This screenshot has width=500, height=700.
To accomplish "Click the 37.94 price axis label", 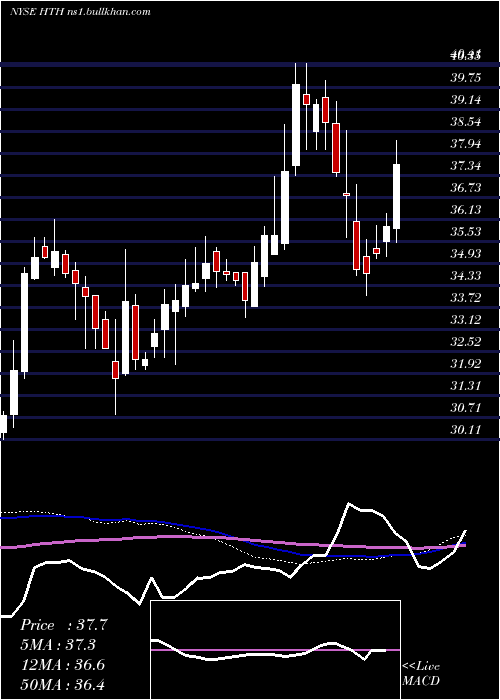I will pyautogui.click(x=466, y=144).
